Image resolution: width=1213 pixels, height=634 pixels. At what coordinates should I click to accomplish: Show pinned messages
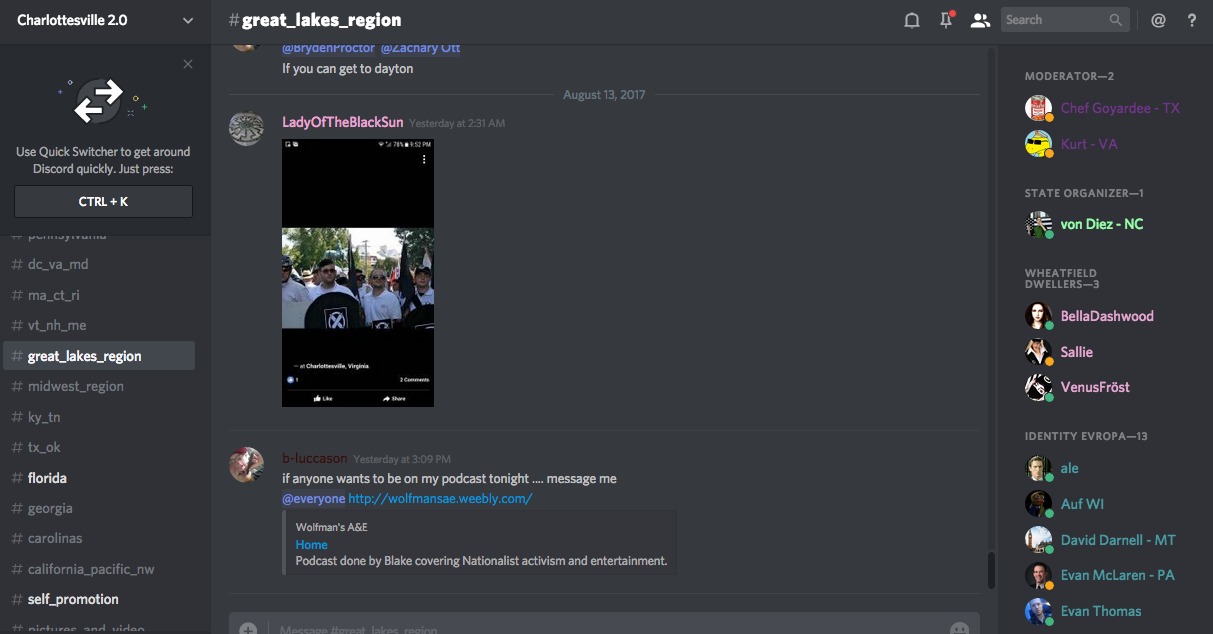(945, 20)
